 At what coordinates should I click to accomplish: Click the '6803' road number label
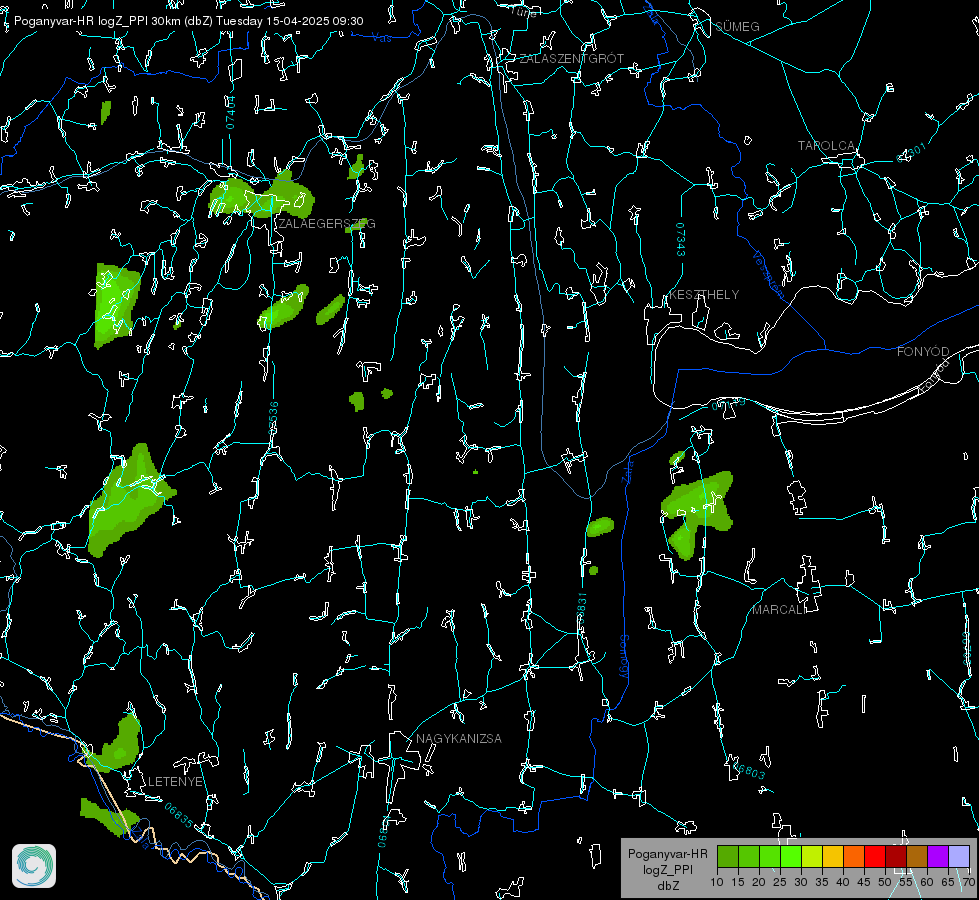(x=750, y=772)
